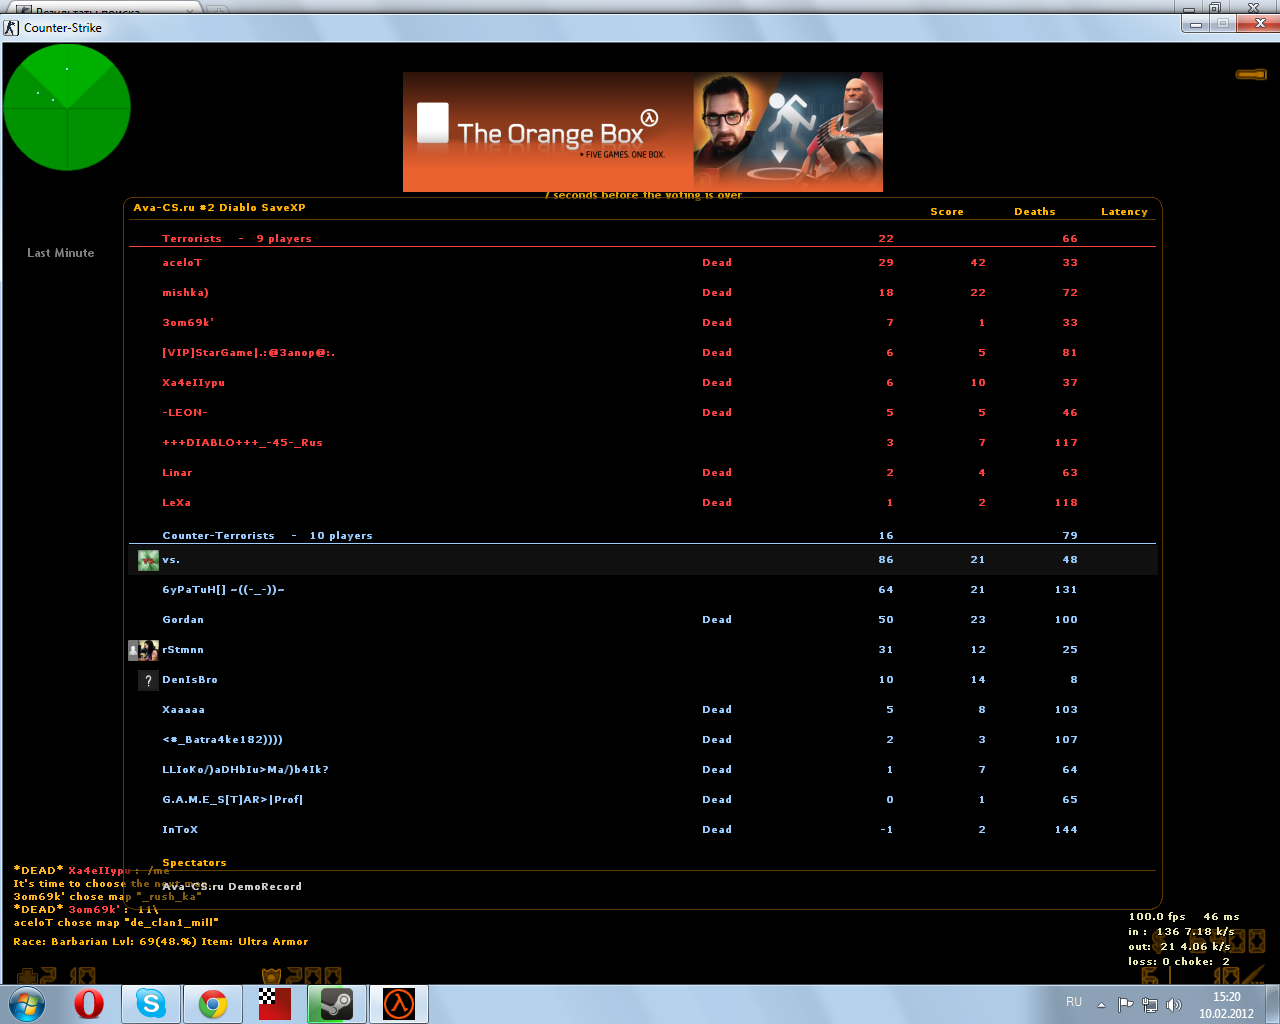Select player LeXa row

click(642, 503)
